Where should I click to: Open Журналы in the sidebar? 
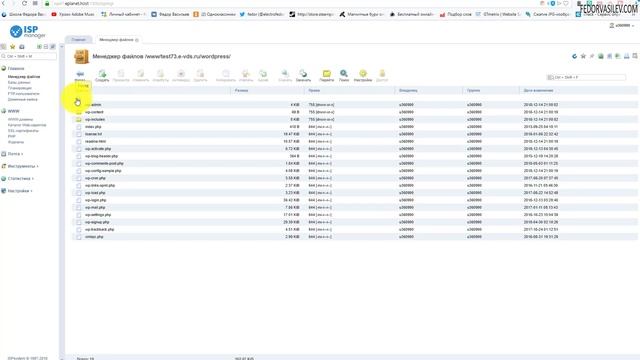[x=16, y=142]
